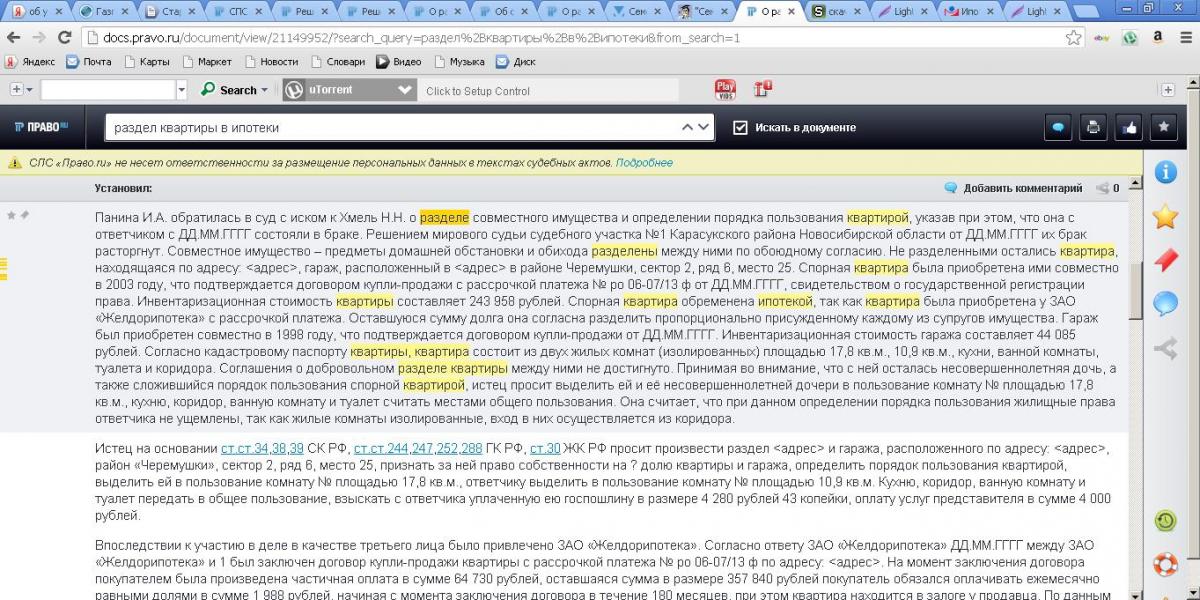
Task: Click the star favorites icon in dark header
Action: [1163, 127]
